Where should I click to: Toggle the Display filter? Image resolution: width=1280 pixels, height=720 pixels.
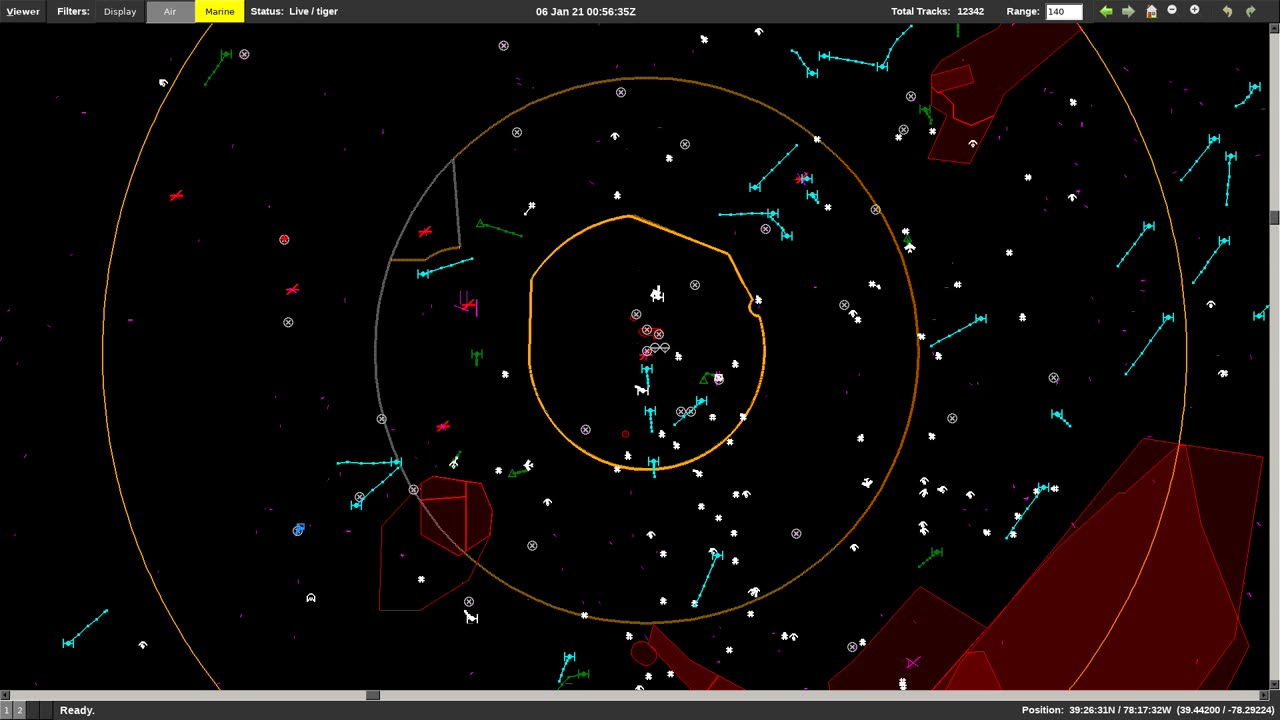click(120, 12)
